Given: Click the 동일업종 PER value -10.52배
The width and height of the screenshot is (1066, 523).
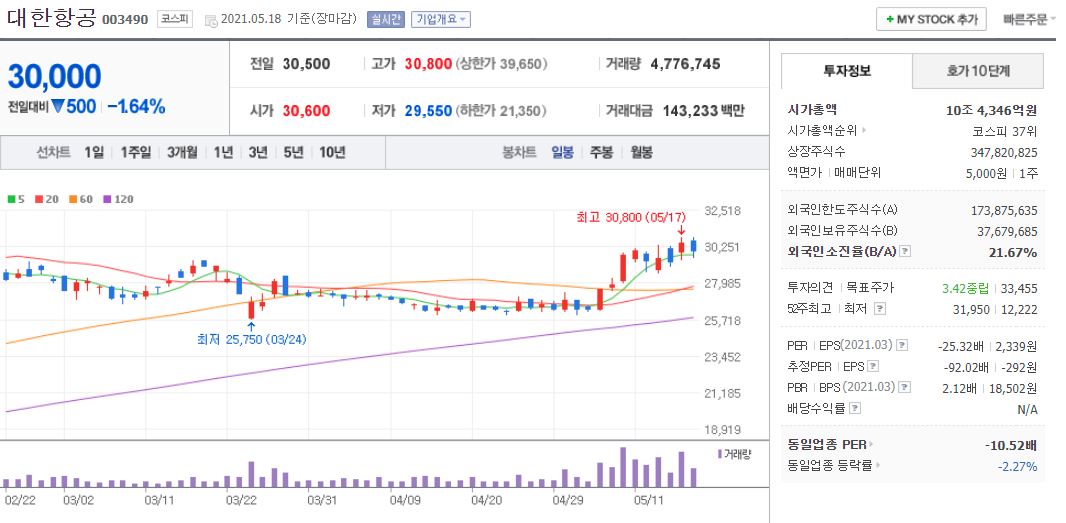Looking at the screenshot, I should [x=1011, y=445].
